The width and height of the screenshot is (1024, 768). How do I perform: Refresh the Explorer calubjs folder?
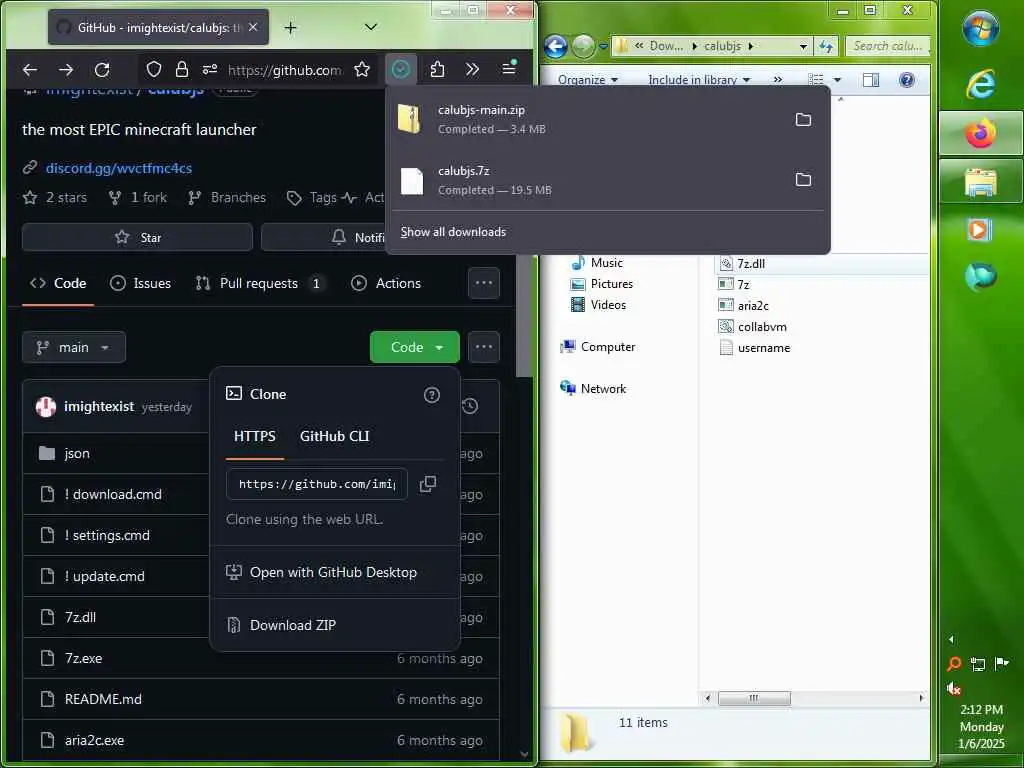[x=825, y=46]
